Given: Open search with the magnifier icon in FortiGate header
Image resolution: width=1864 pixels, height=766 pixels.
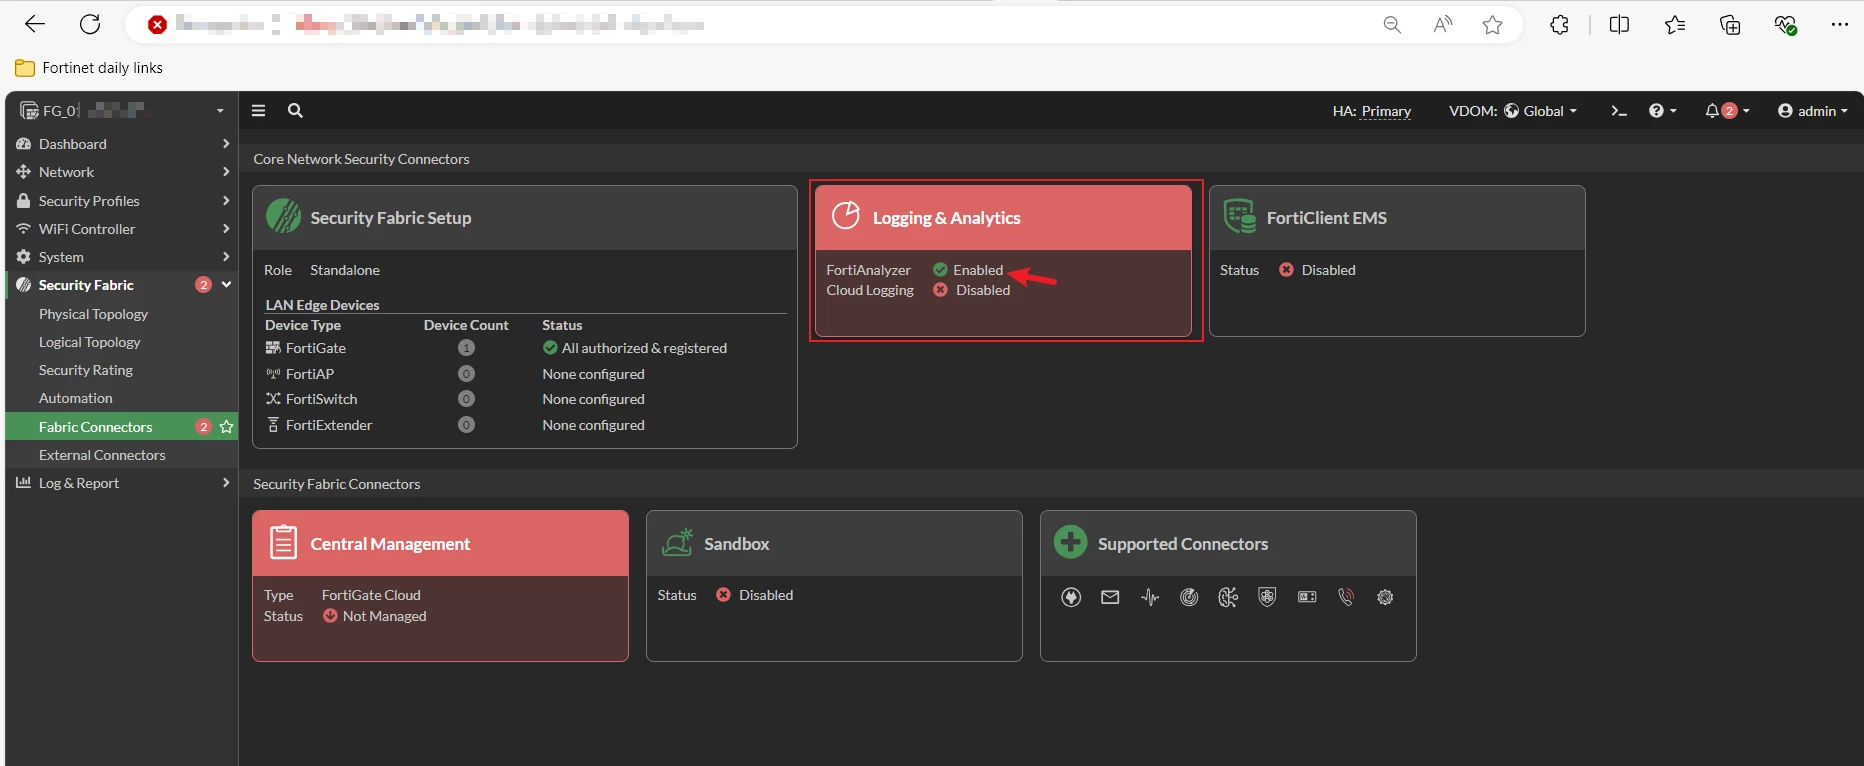Looking at the screenshot, I should click(295, 111).
